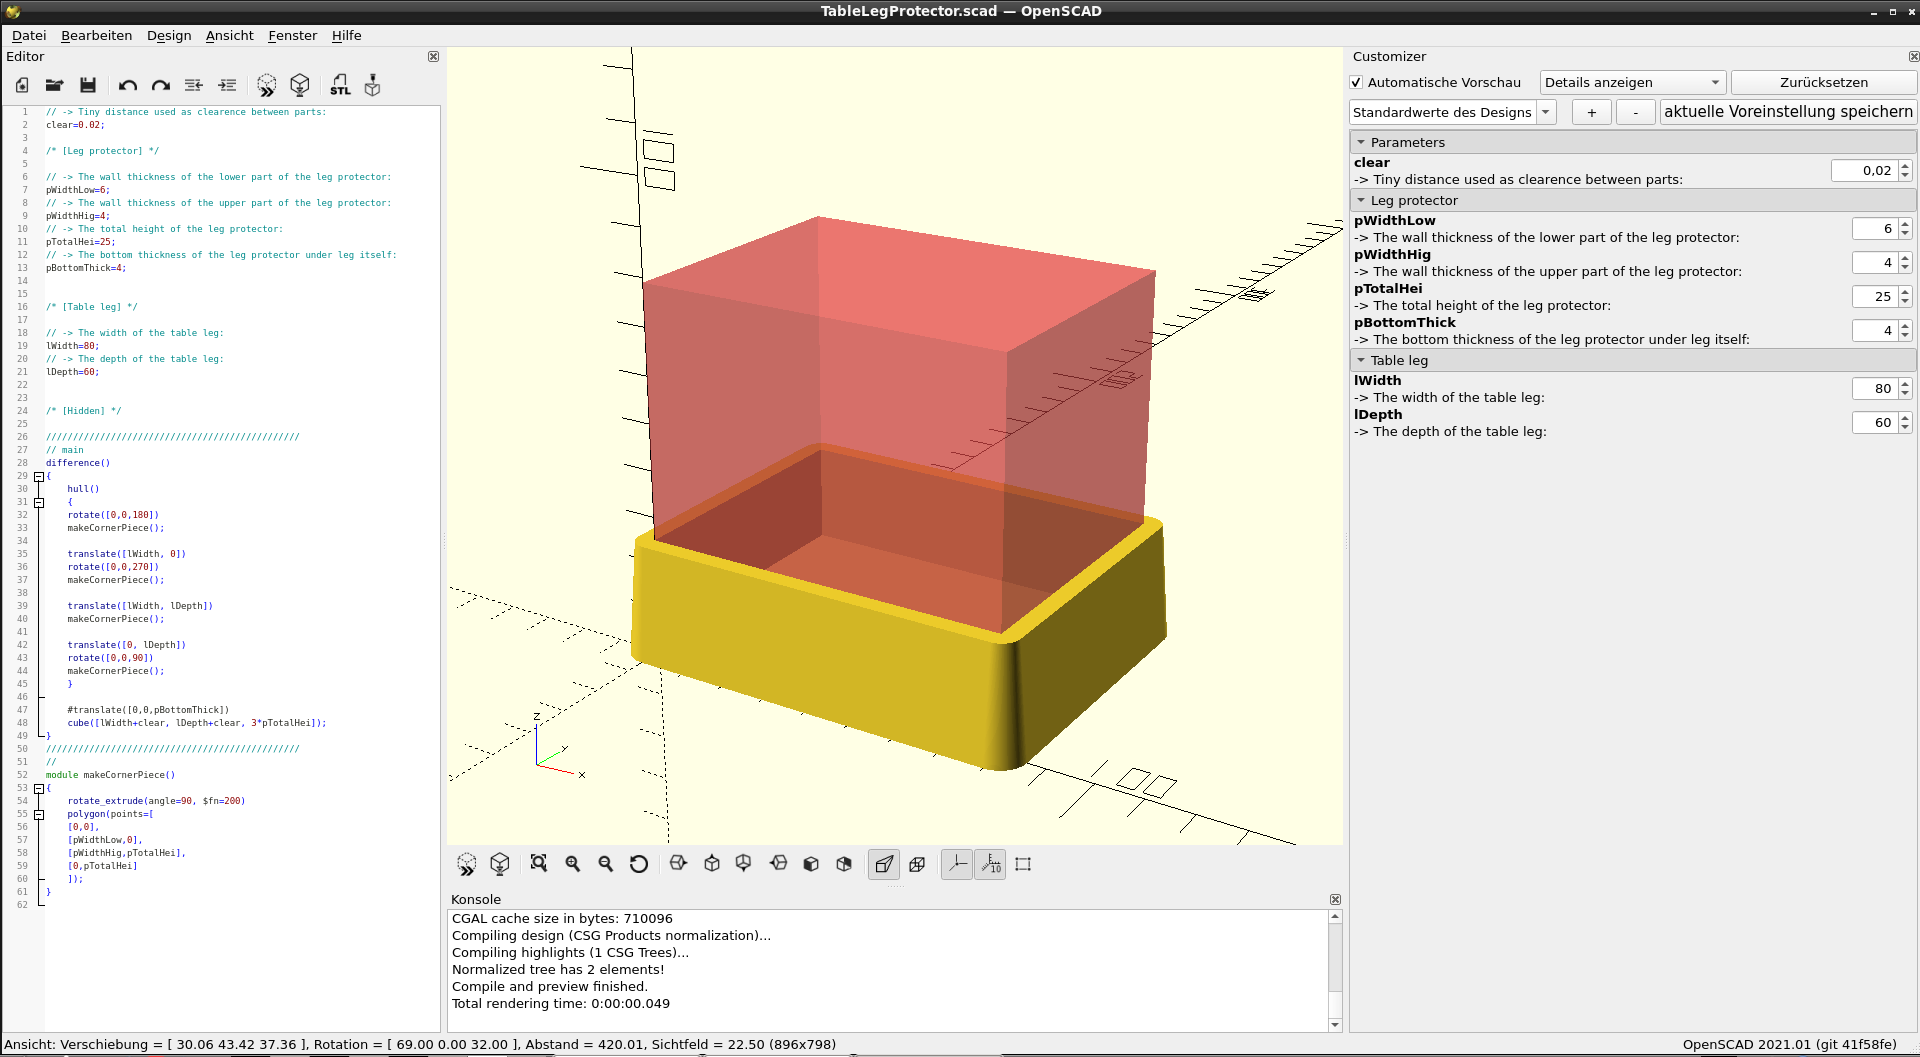Toggle Automatische Vorschau checkbox
This screenshot has height=1057, width=1920.
click(1357, 83)
